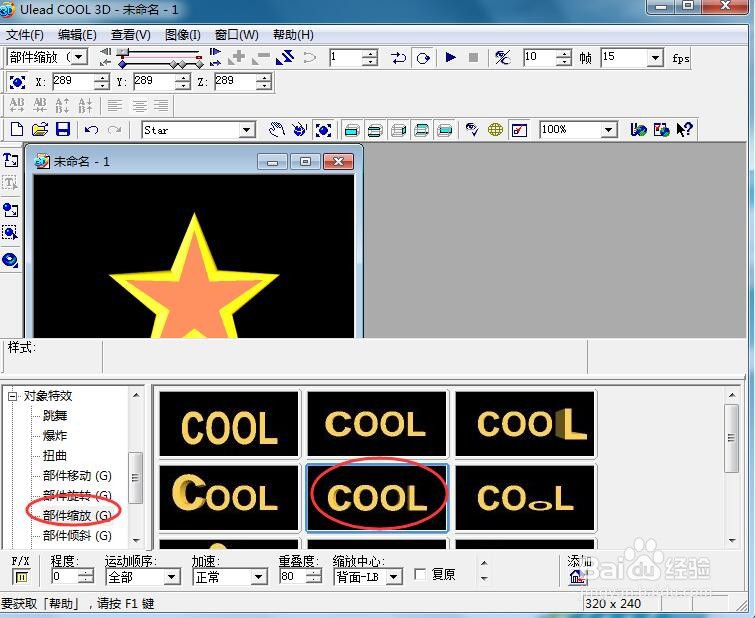Screen dimensions: 755x618
Task: Open the 帮助(H) menu
Action: coord(293,35)
